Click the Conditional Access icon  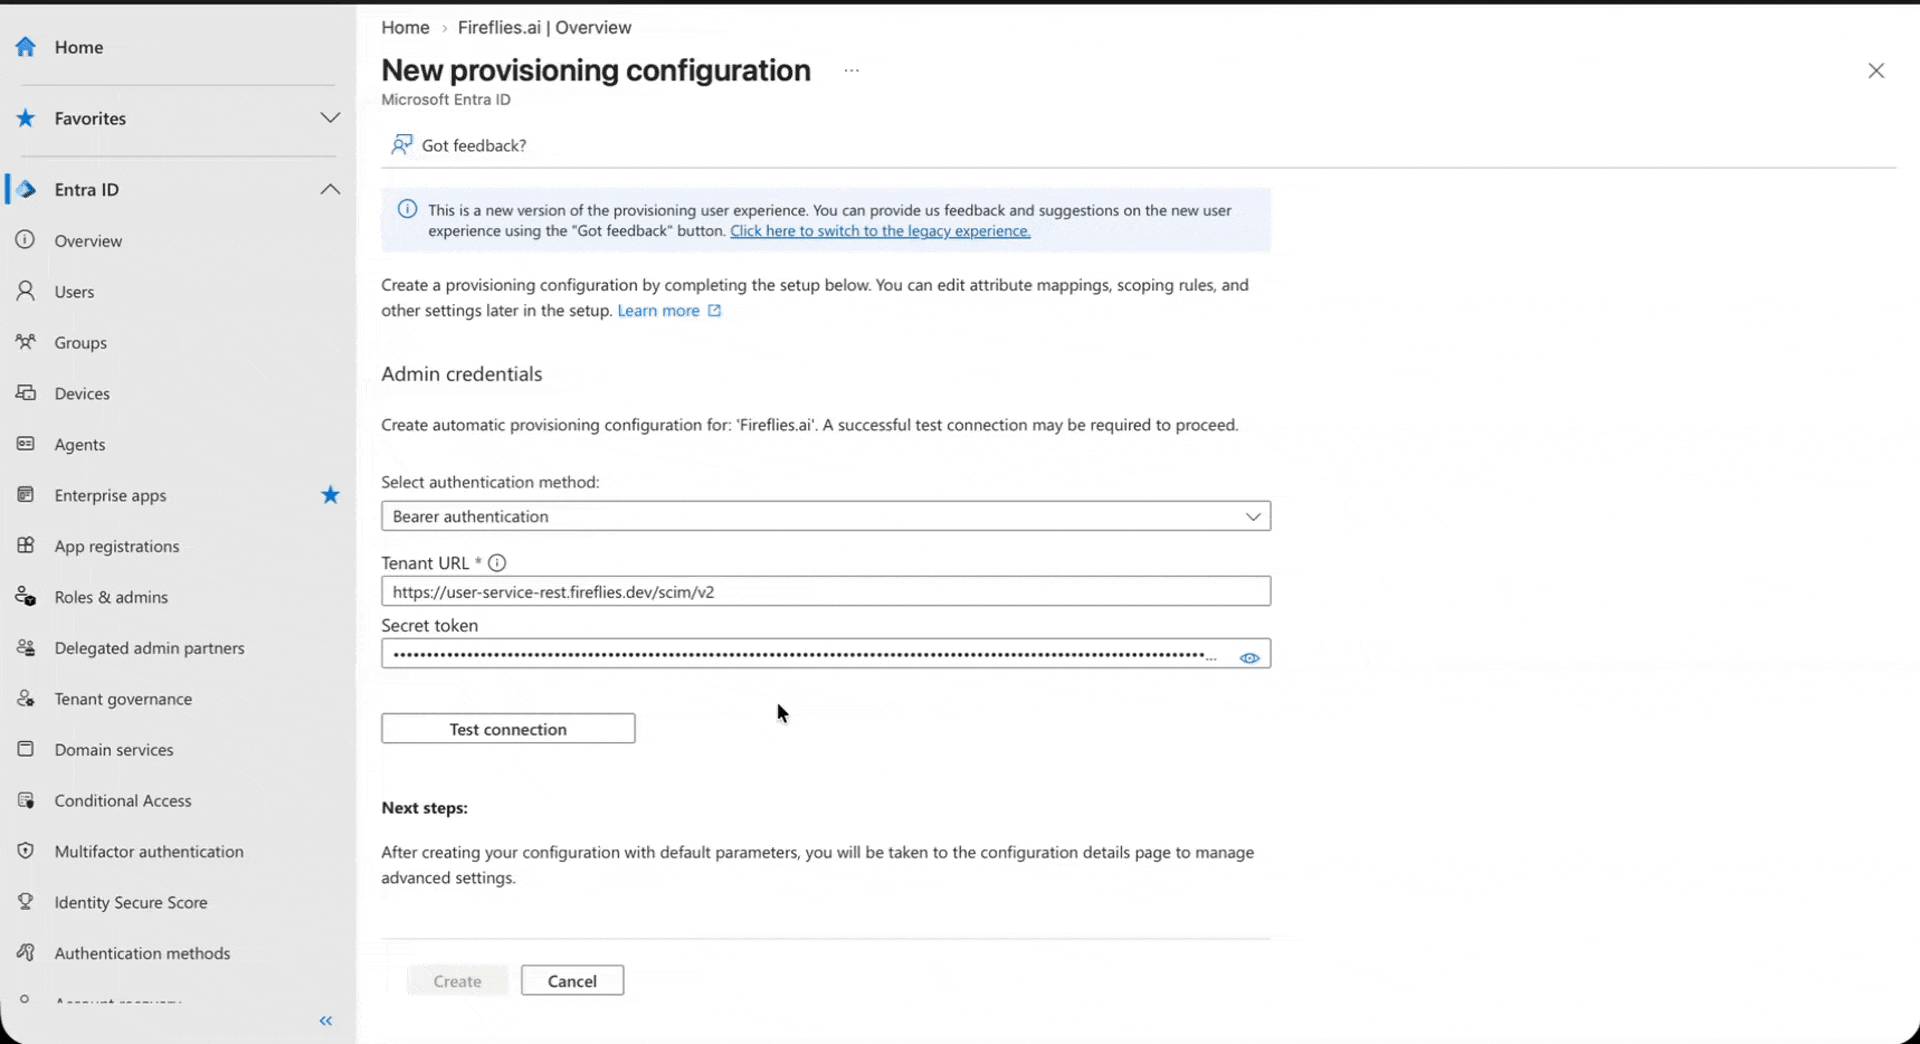click(26, 800)
